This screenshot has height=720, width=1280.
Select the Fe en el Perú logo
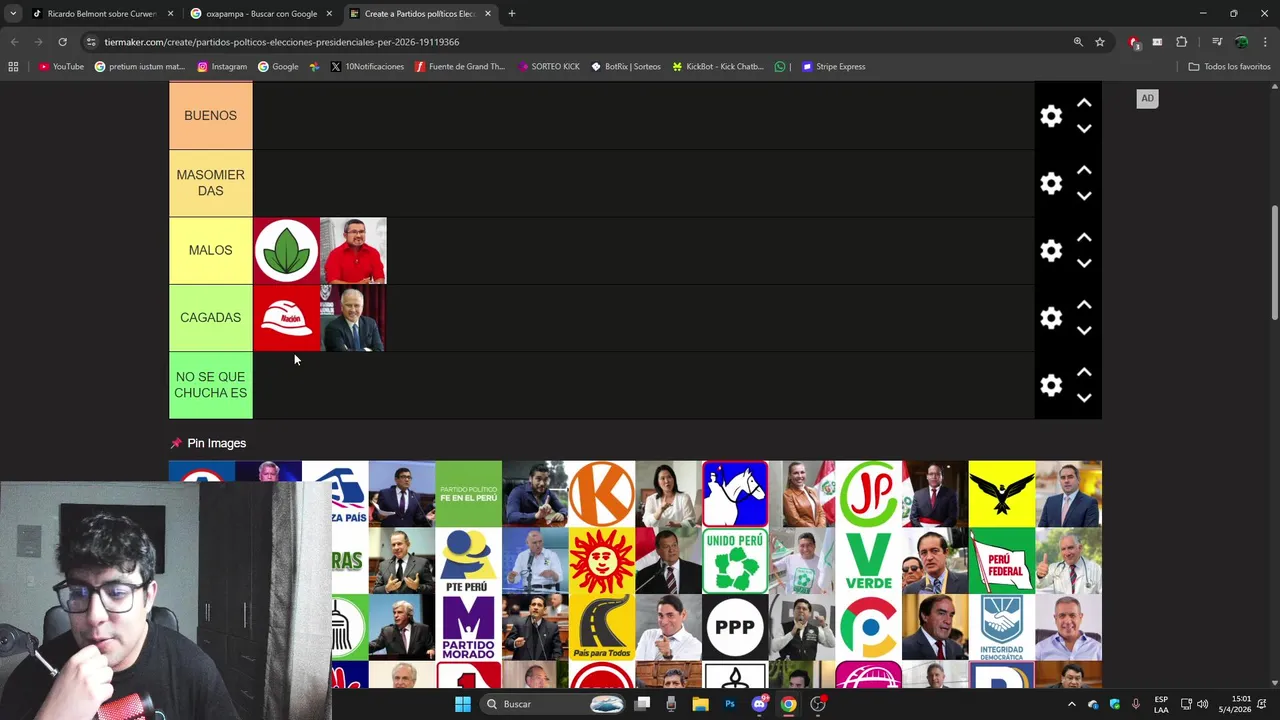click(x=468, y=494)
